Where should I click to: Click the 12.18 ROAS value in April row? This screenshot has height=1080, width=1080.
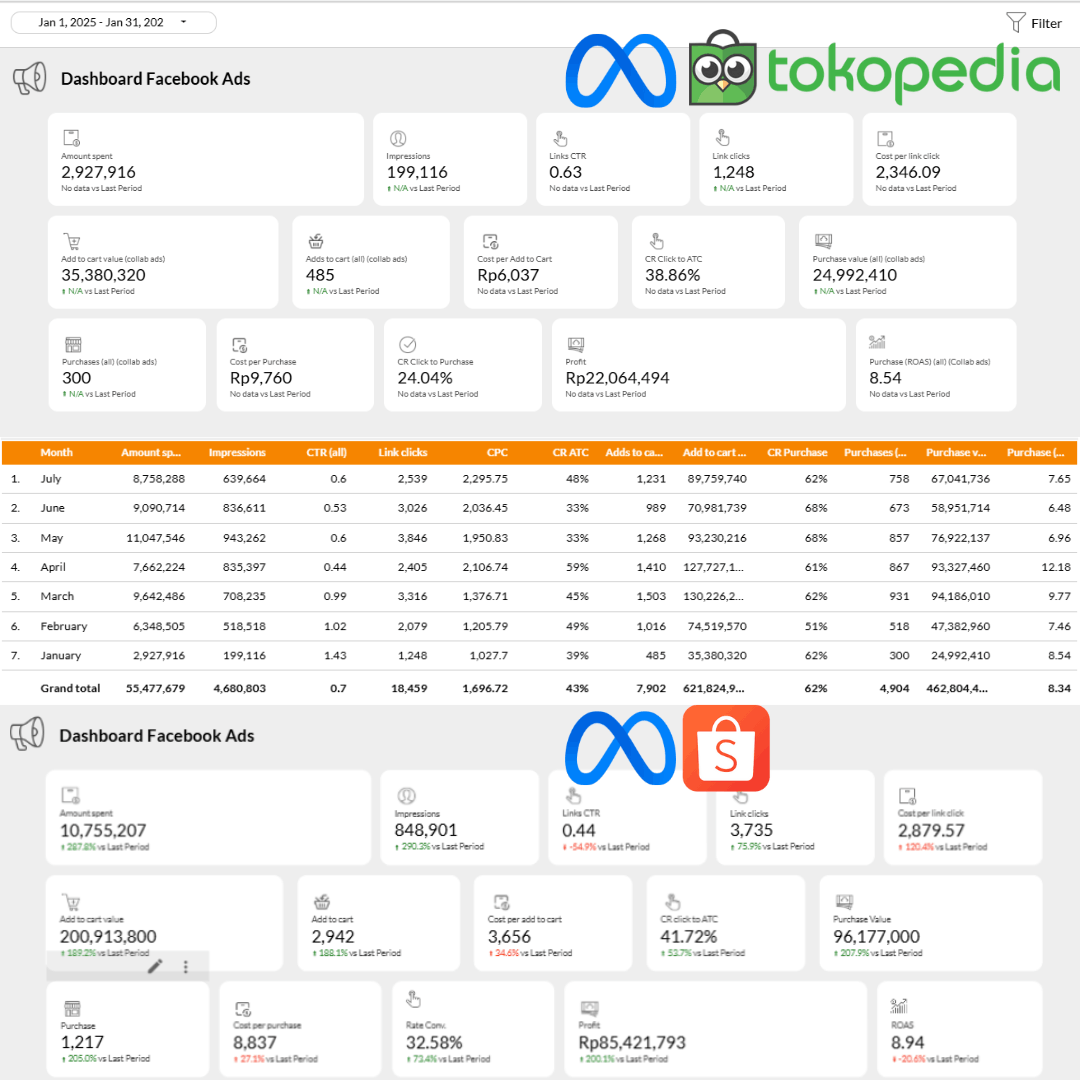coord(1056,567)
